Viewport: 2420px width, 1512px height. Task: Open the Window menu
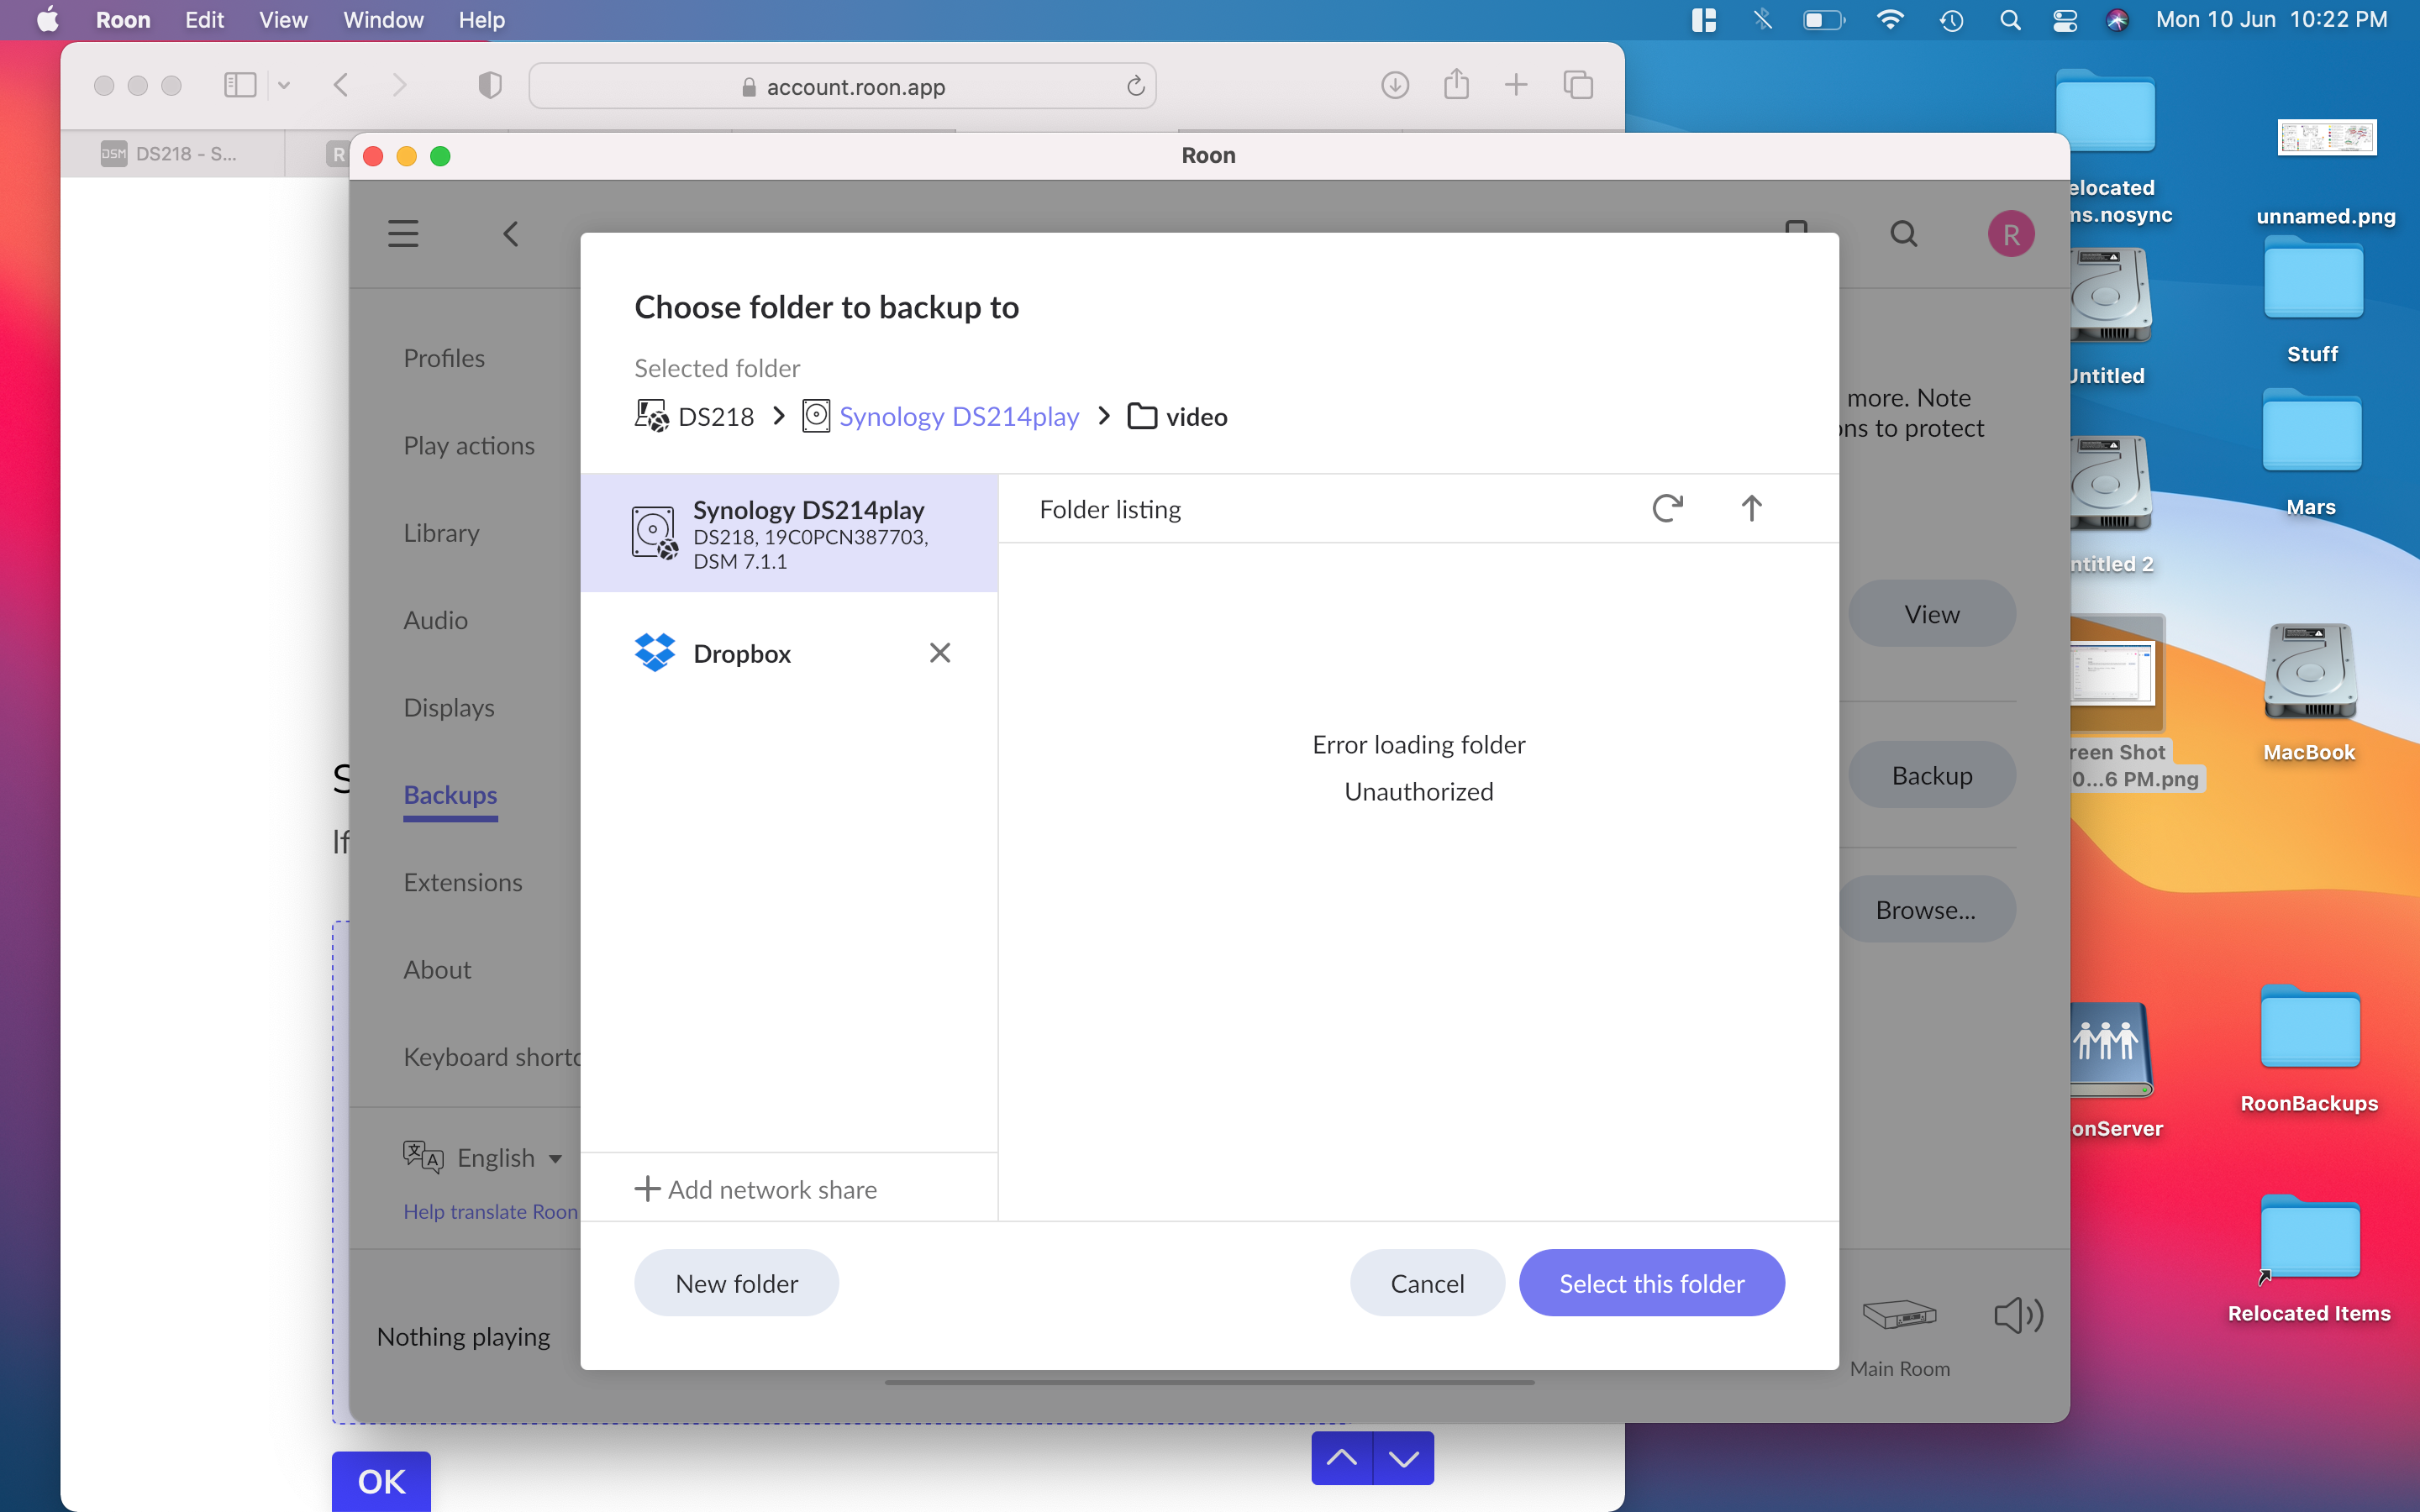[x=383, y=20]
